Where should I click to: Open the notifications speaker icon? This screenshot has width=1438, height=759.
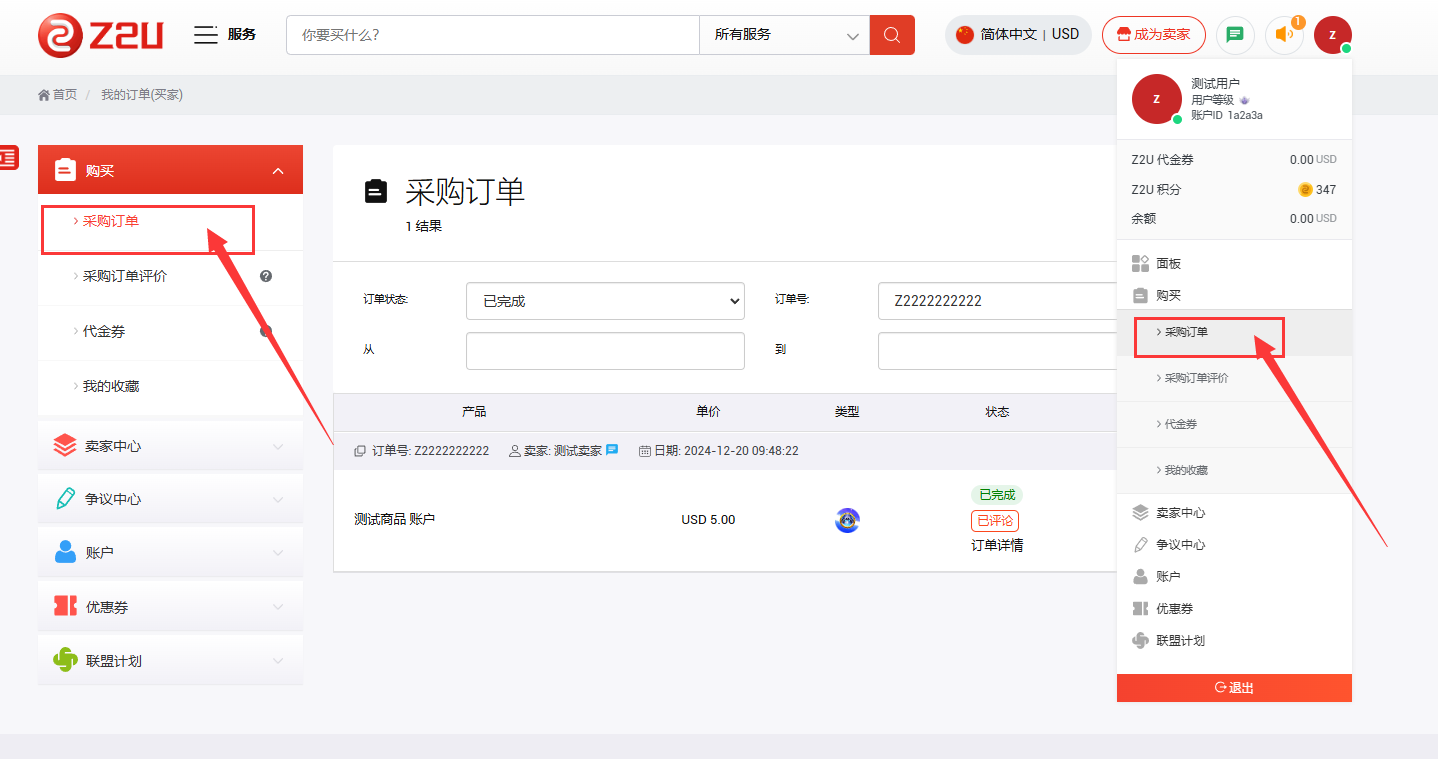(1284, 35)
